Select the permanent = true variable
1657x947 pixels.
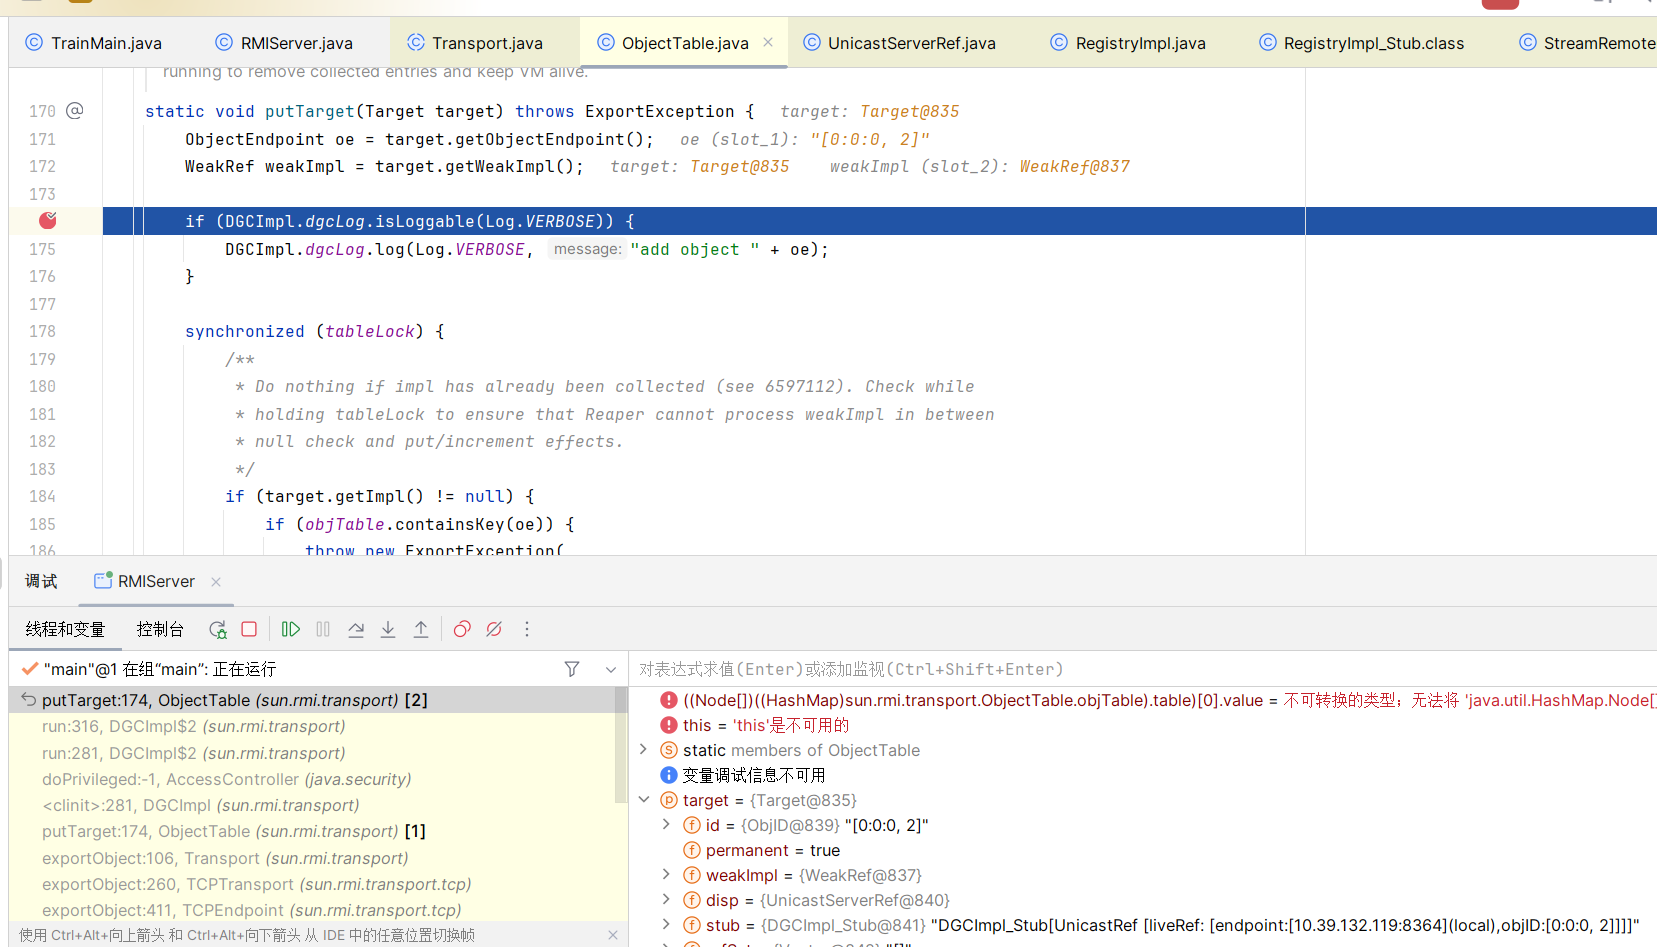[1143, 850]
